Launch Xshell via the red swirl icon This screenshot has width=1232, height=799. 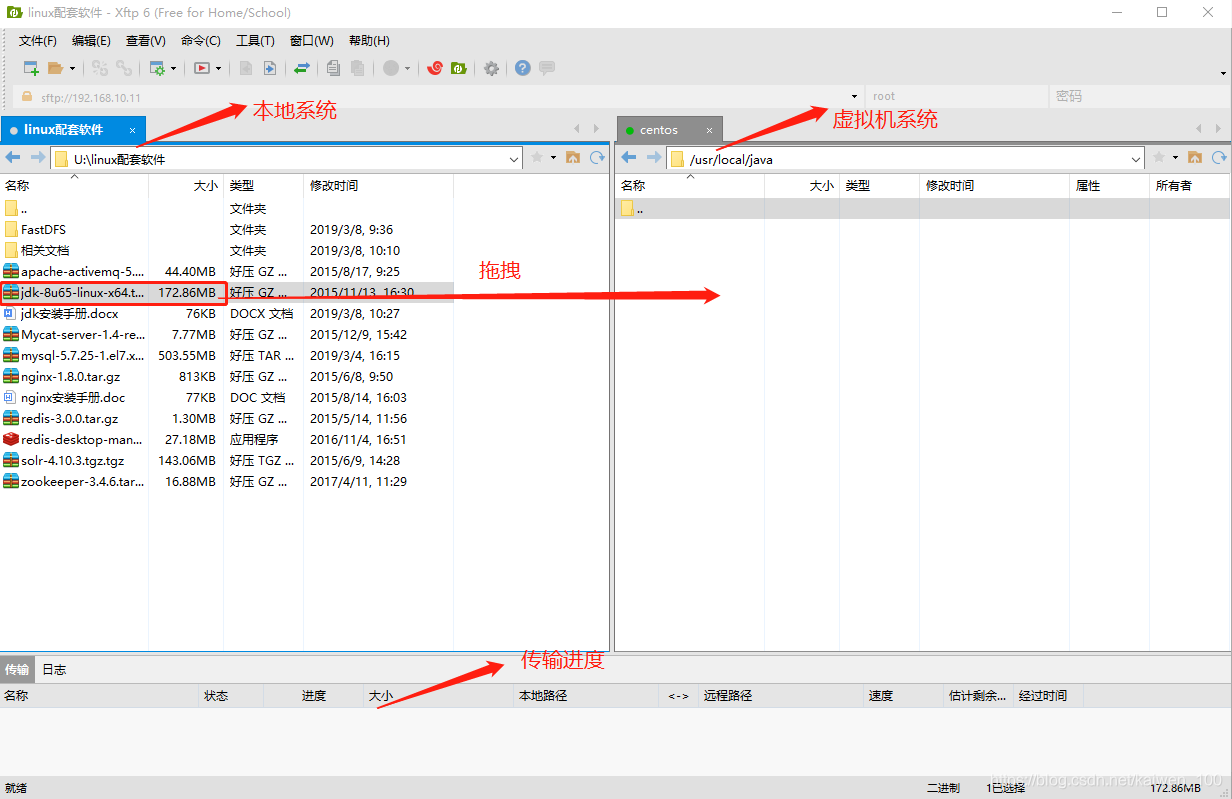(x=434, y=68)
